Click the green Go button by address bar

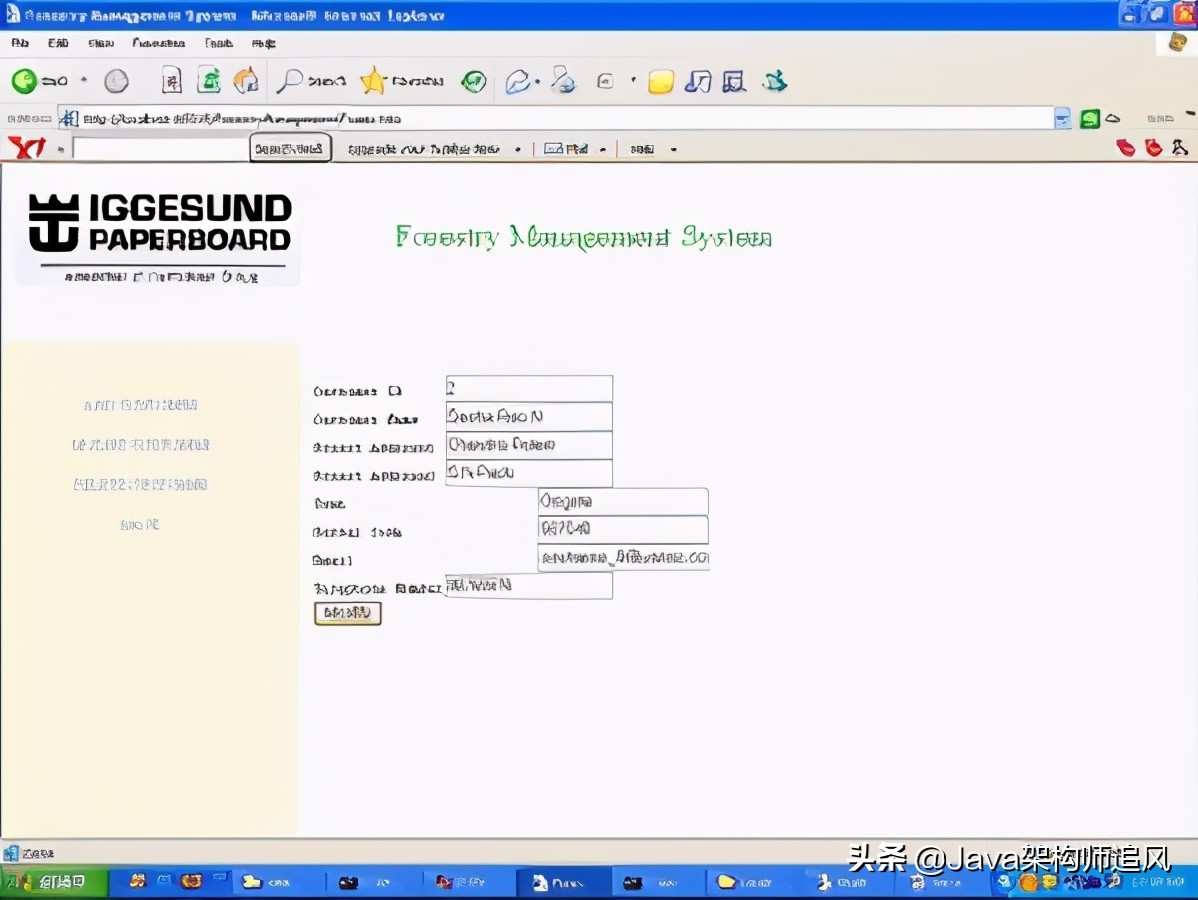[x=1090, y=118]
